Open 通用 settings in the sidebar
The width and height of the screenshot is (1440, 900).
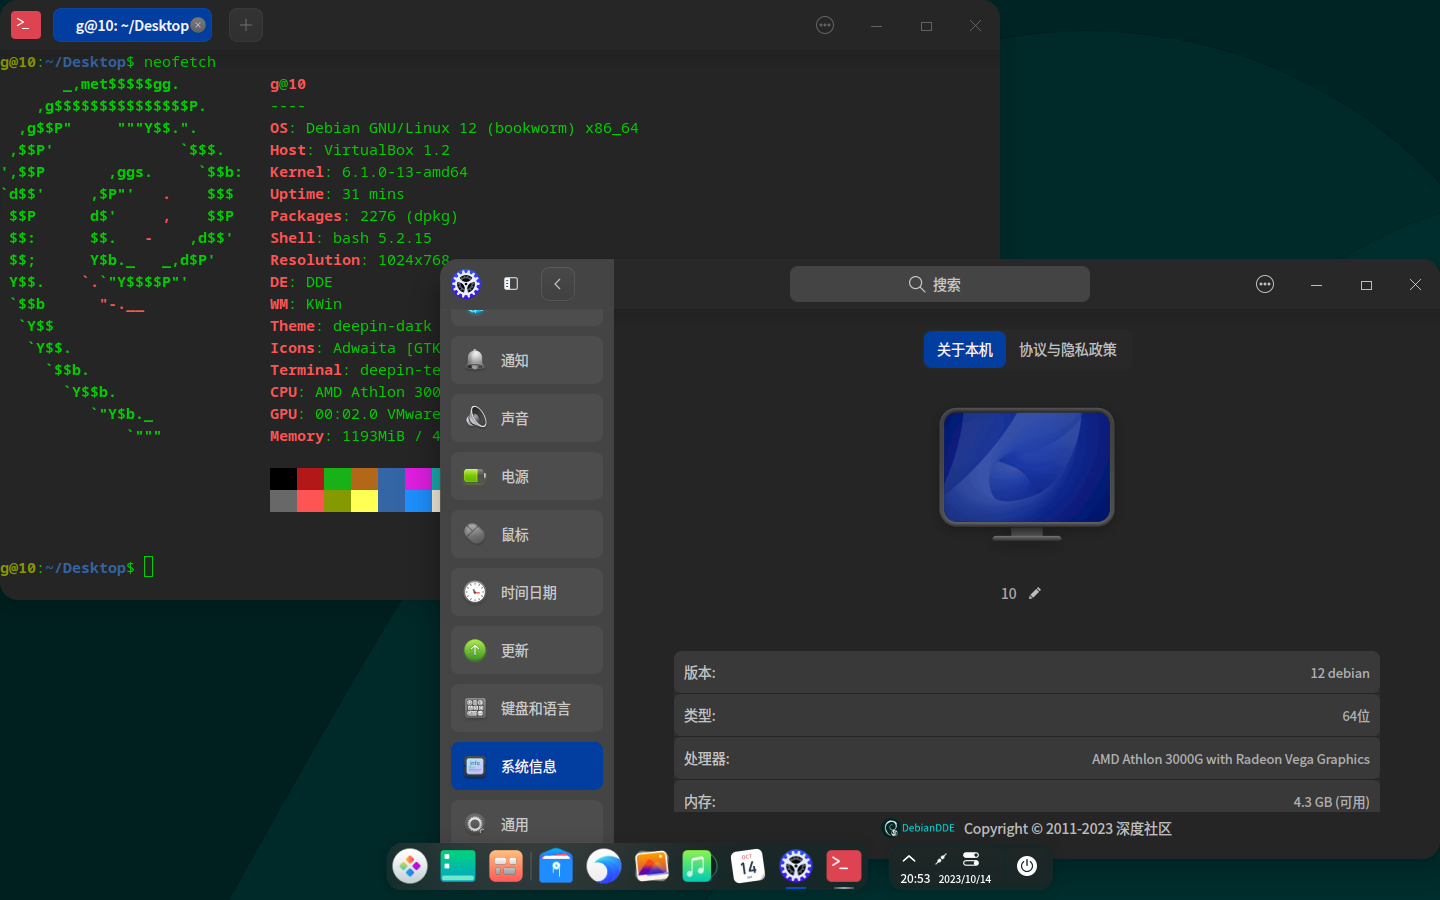(x=527, y=822)
